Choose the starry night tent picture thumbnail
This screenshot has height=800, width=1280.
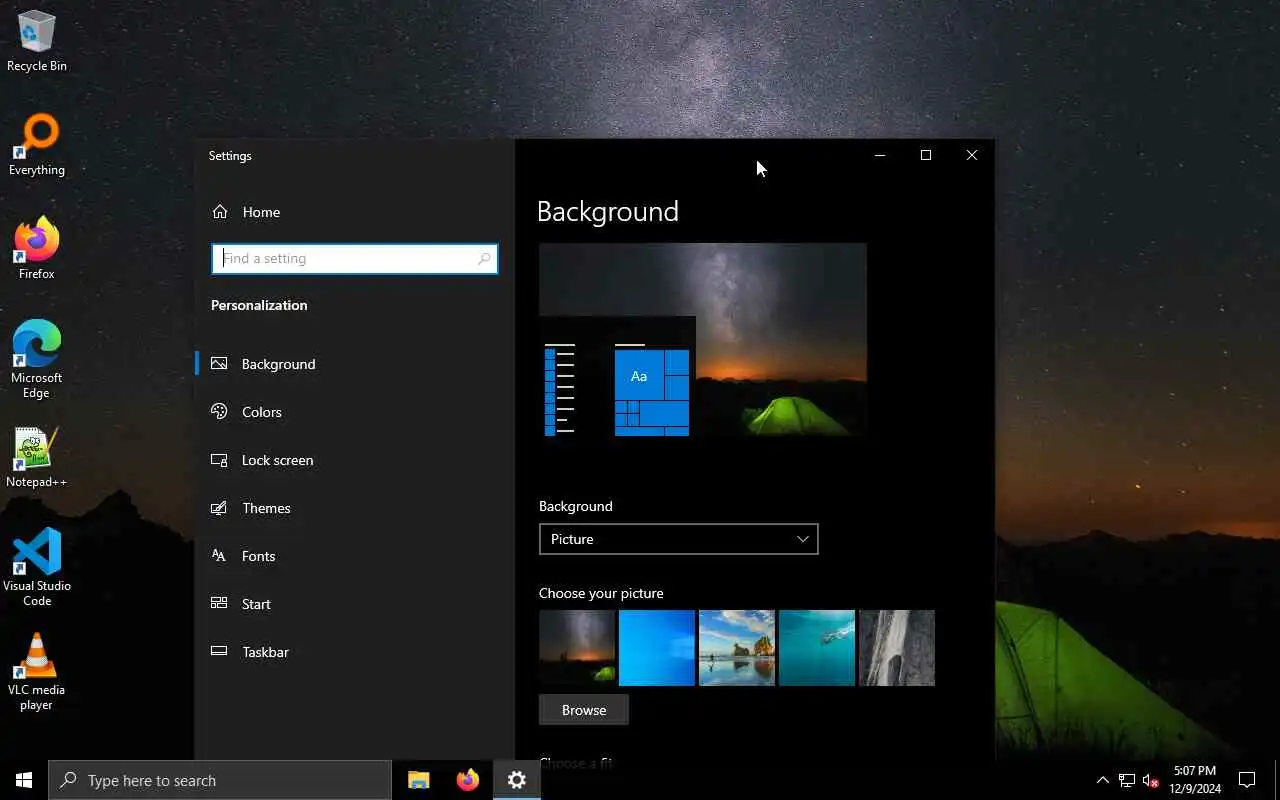pyautogui.click(x=577, y=648)
